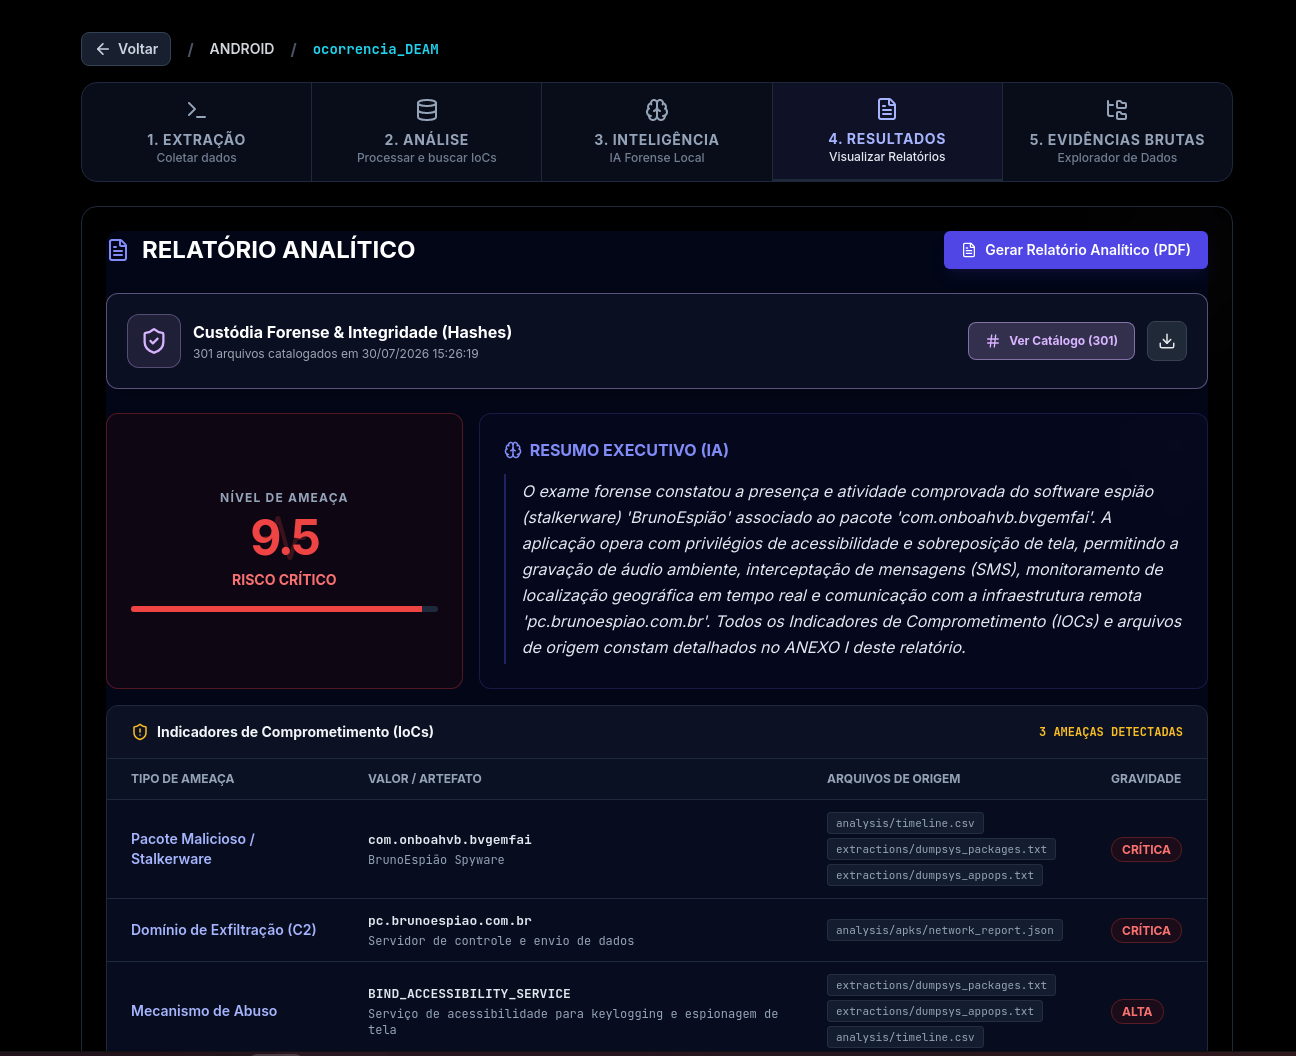The image size is (1296, 1056).
Task: Select 'Mecanismo de Abuso' threat type
Action: [204, 1011]
